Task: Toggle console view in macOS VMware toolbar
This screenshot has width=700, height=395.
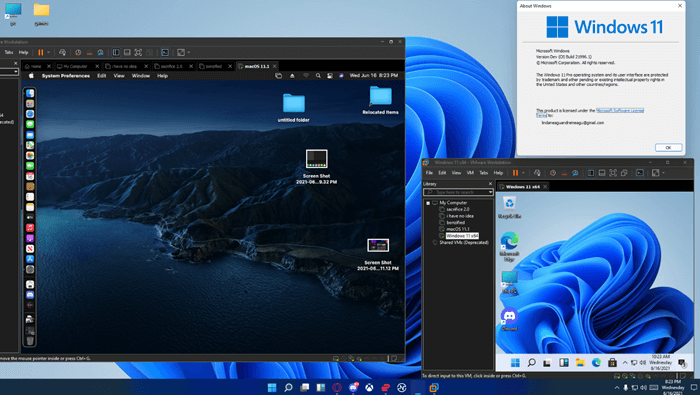Action: [165, 52]
